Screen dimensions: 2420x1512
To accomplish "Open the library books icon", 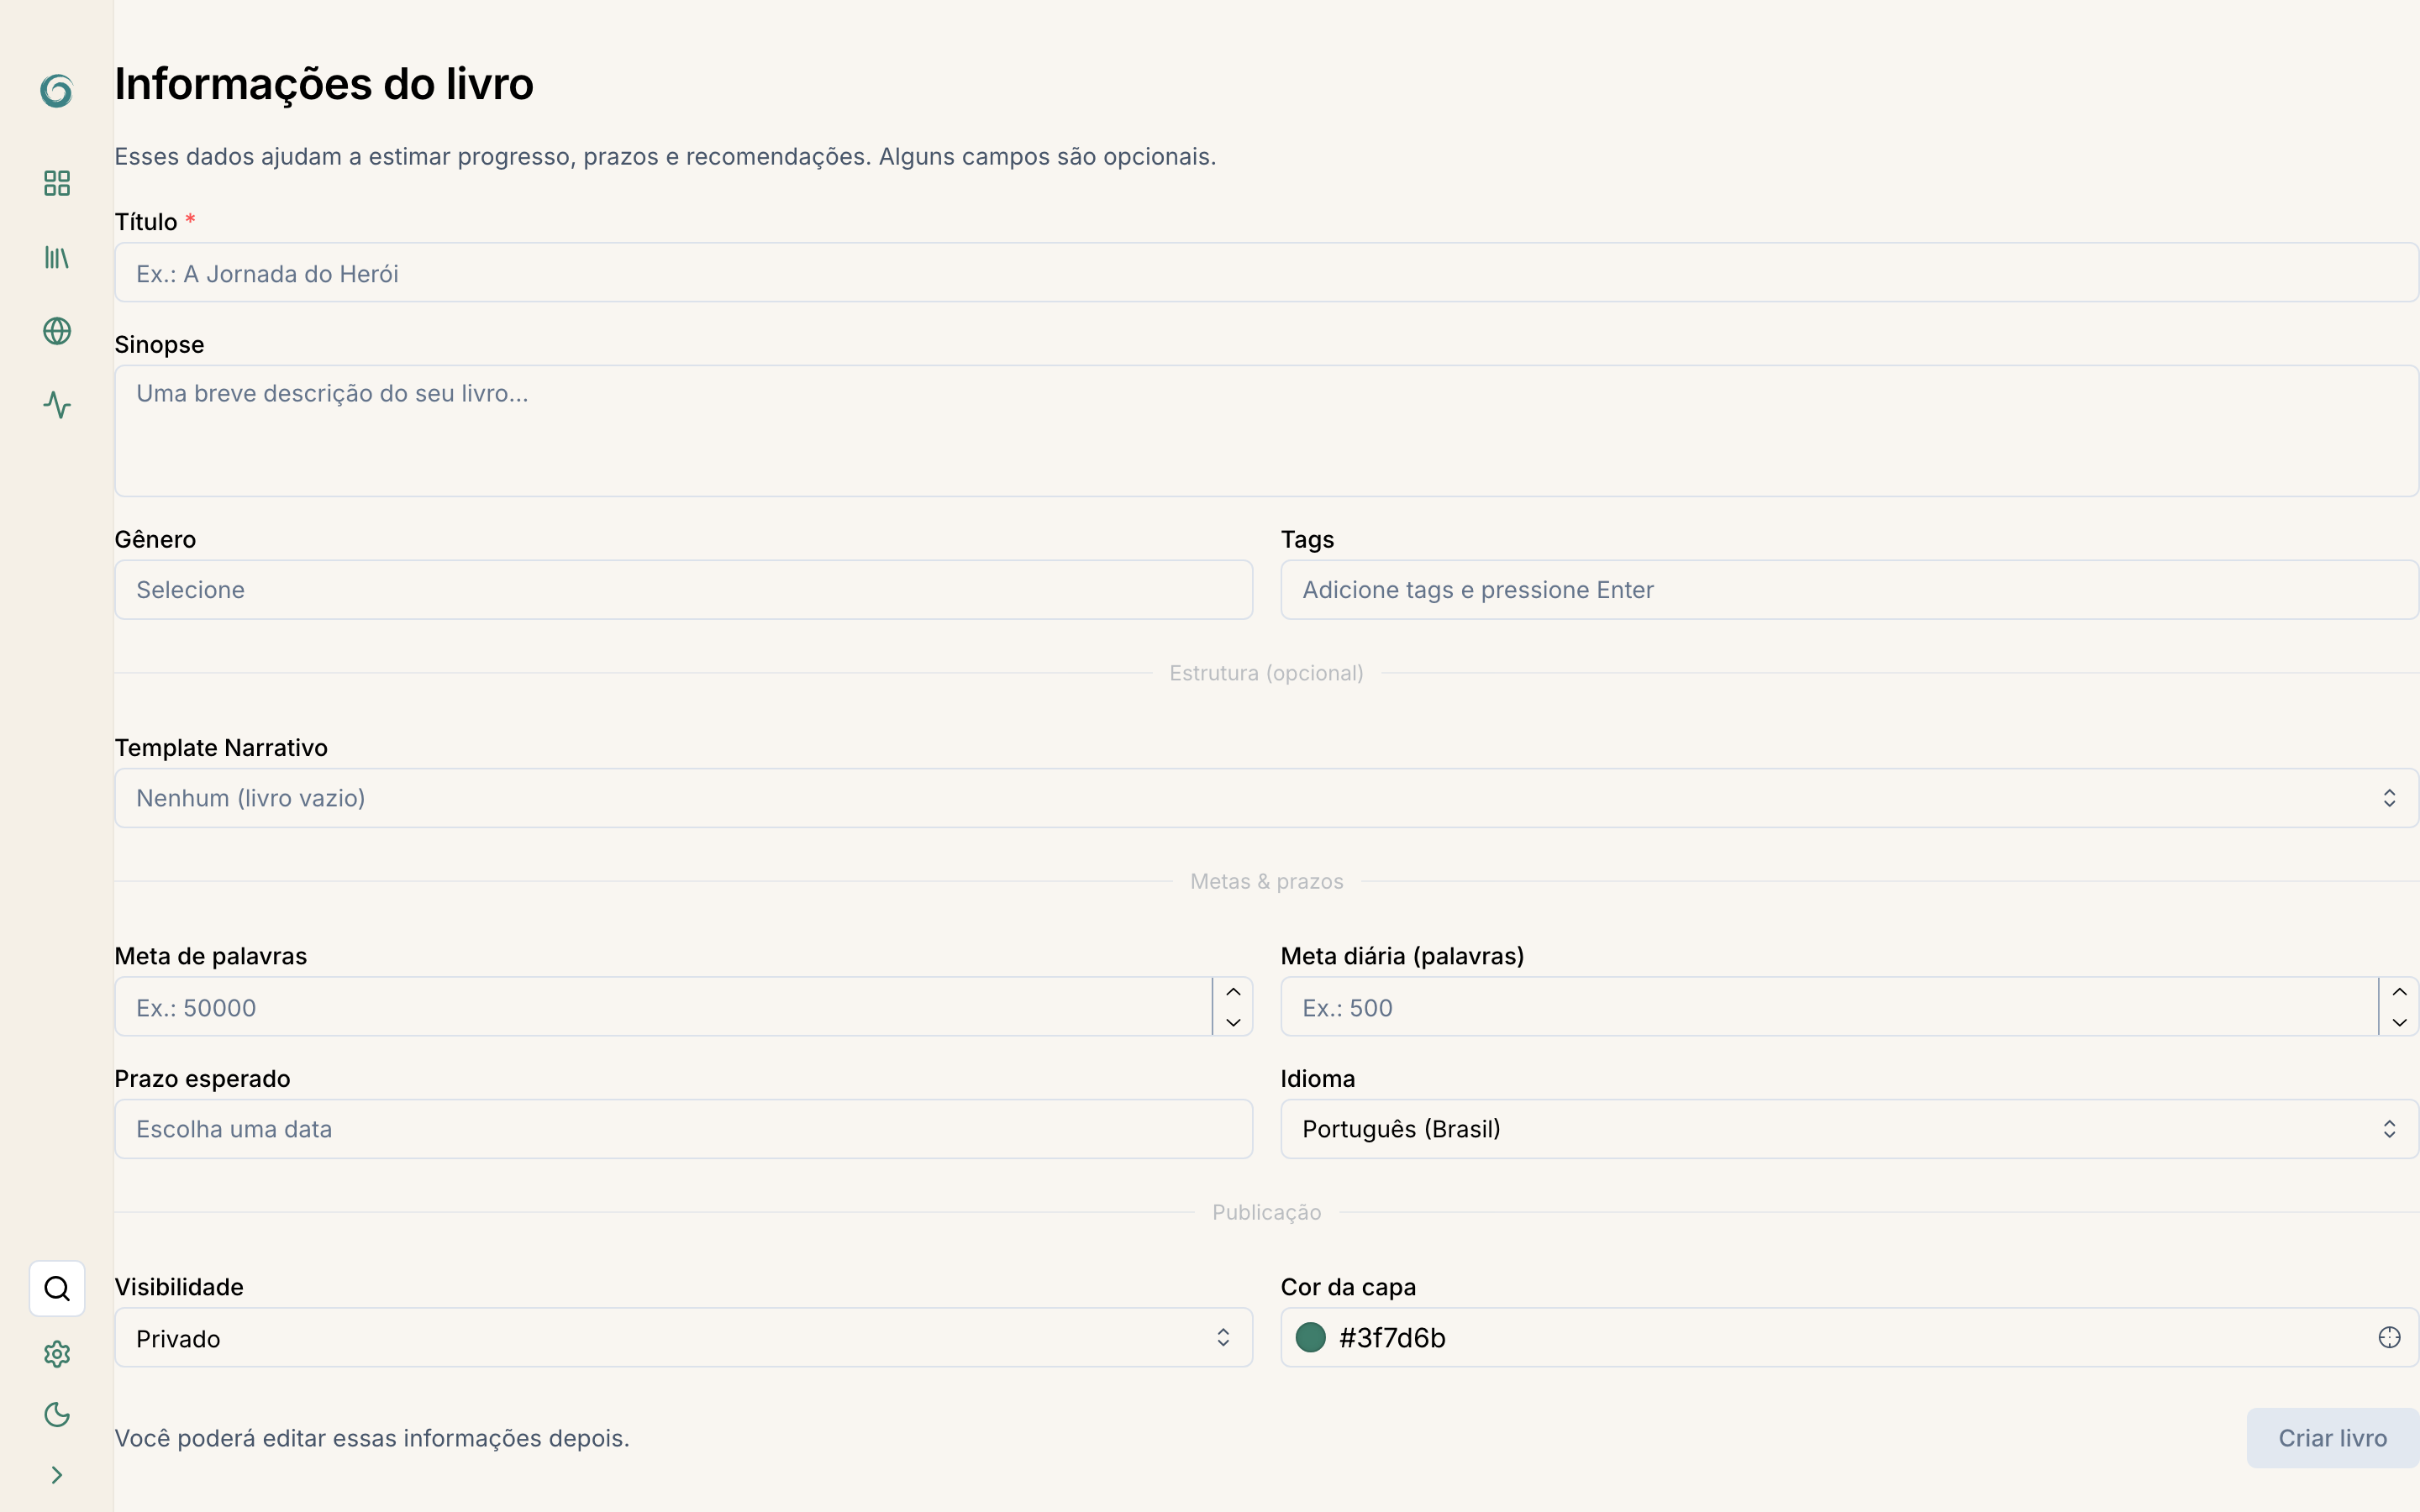I will (57, 258).
